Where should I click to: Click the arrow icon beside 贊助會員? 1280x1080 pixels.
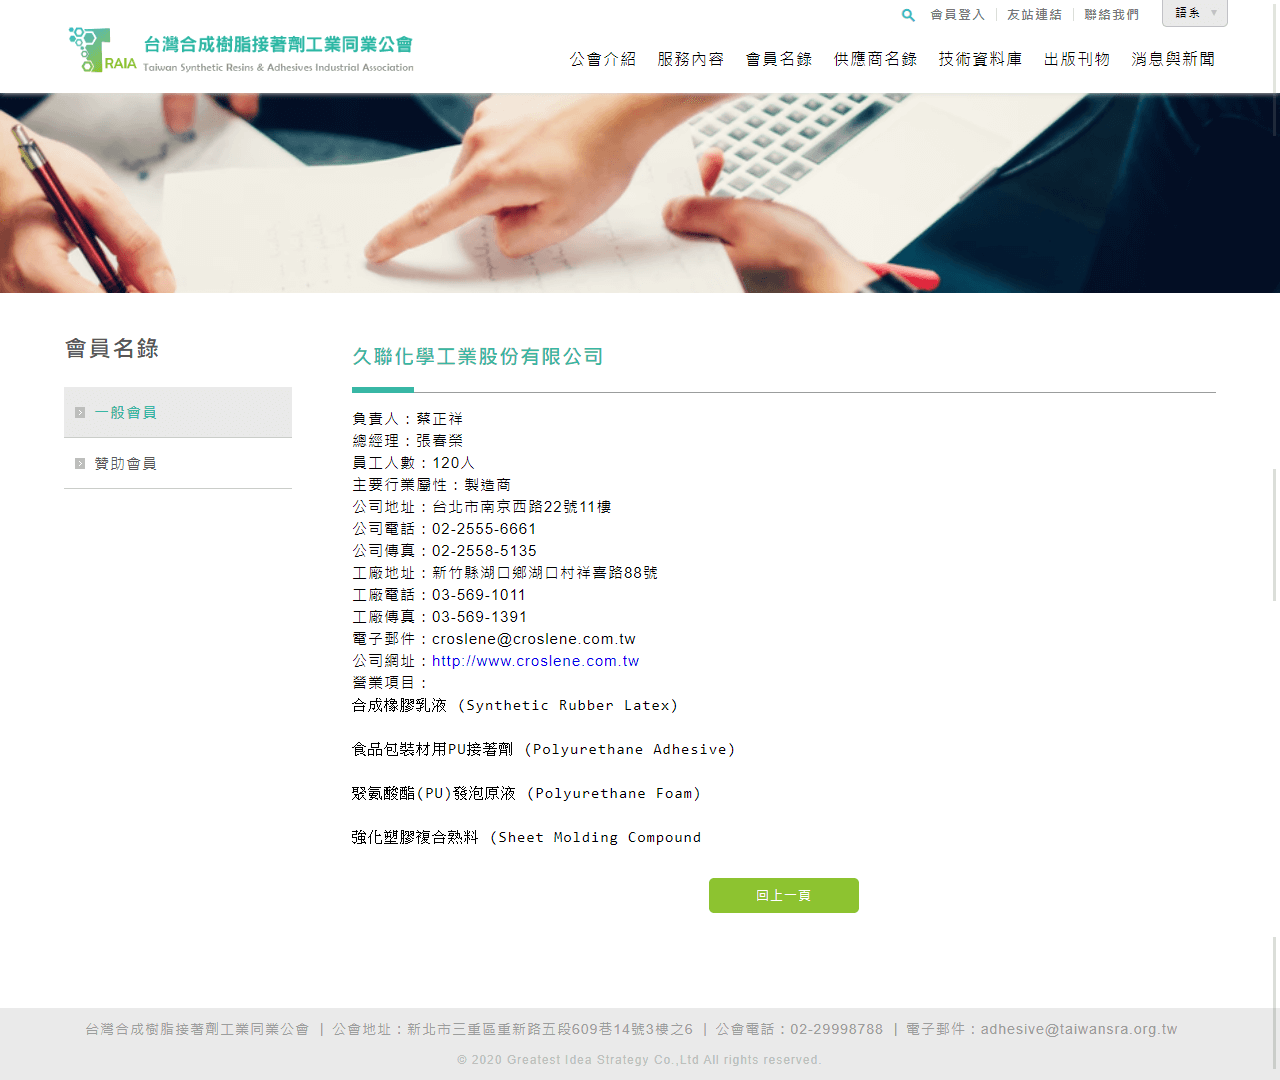click(x=80, y=464)
